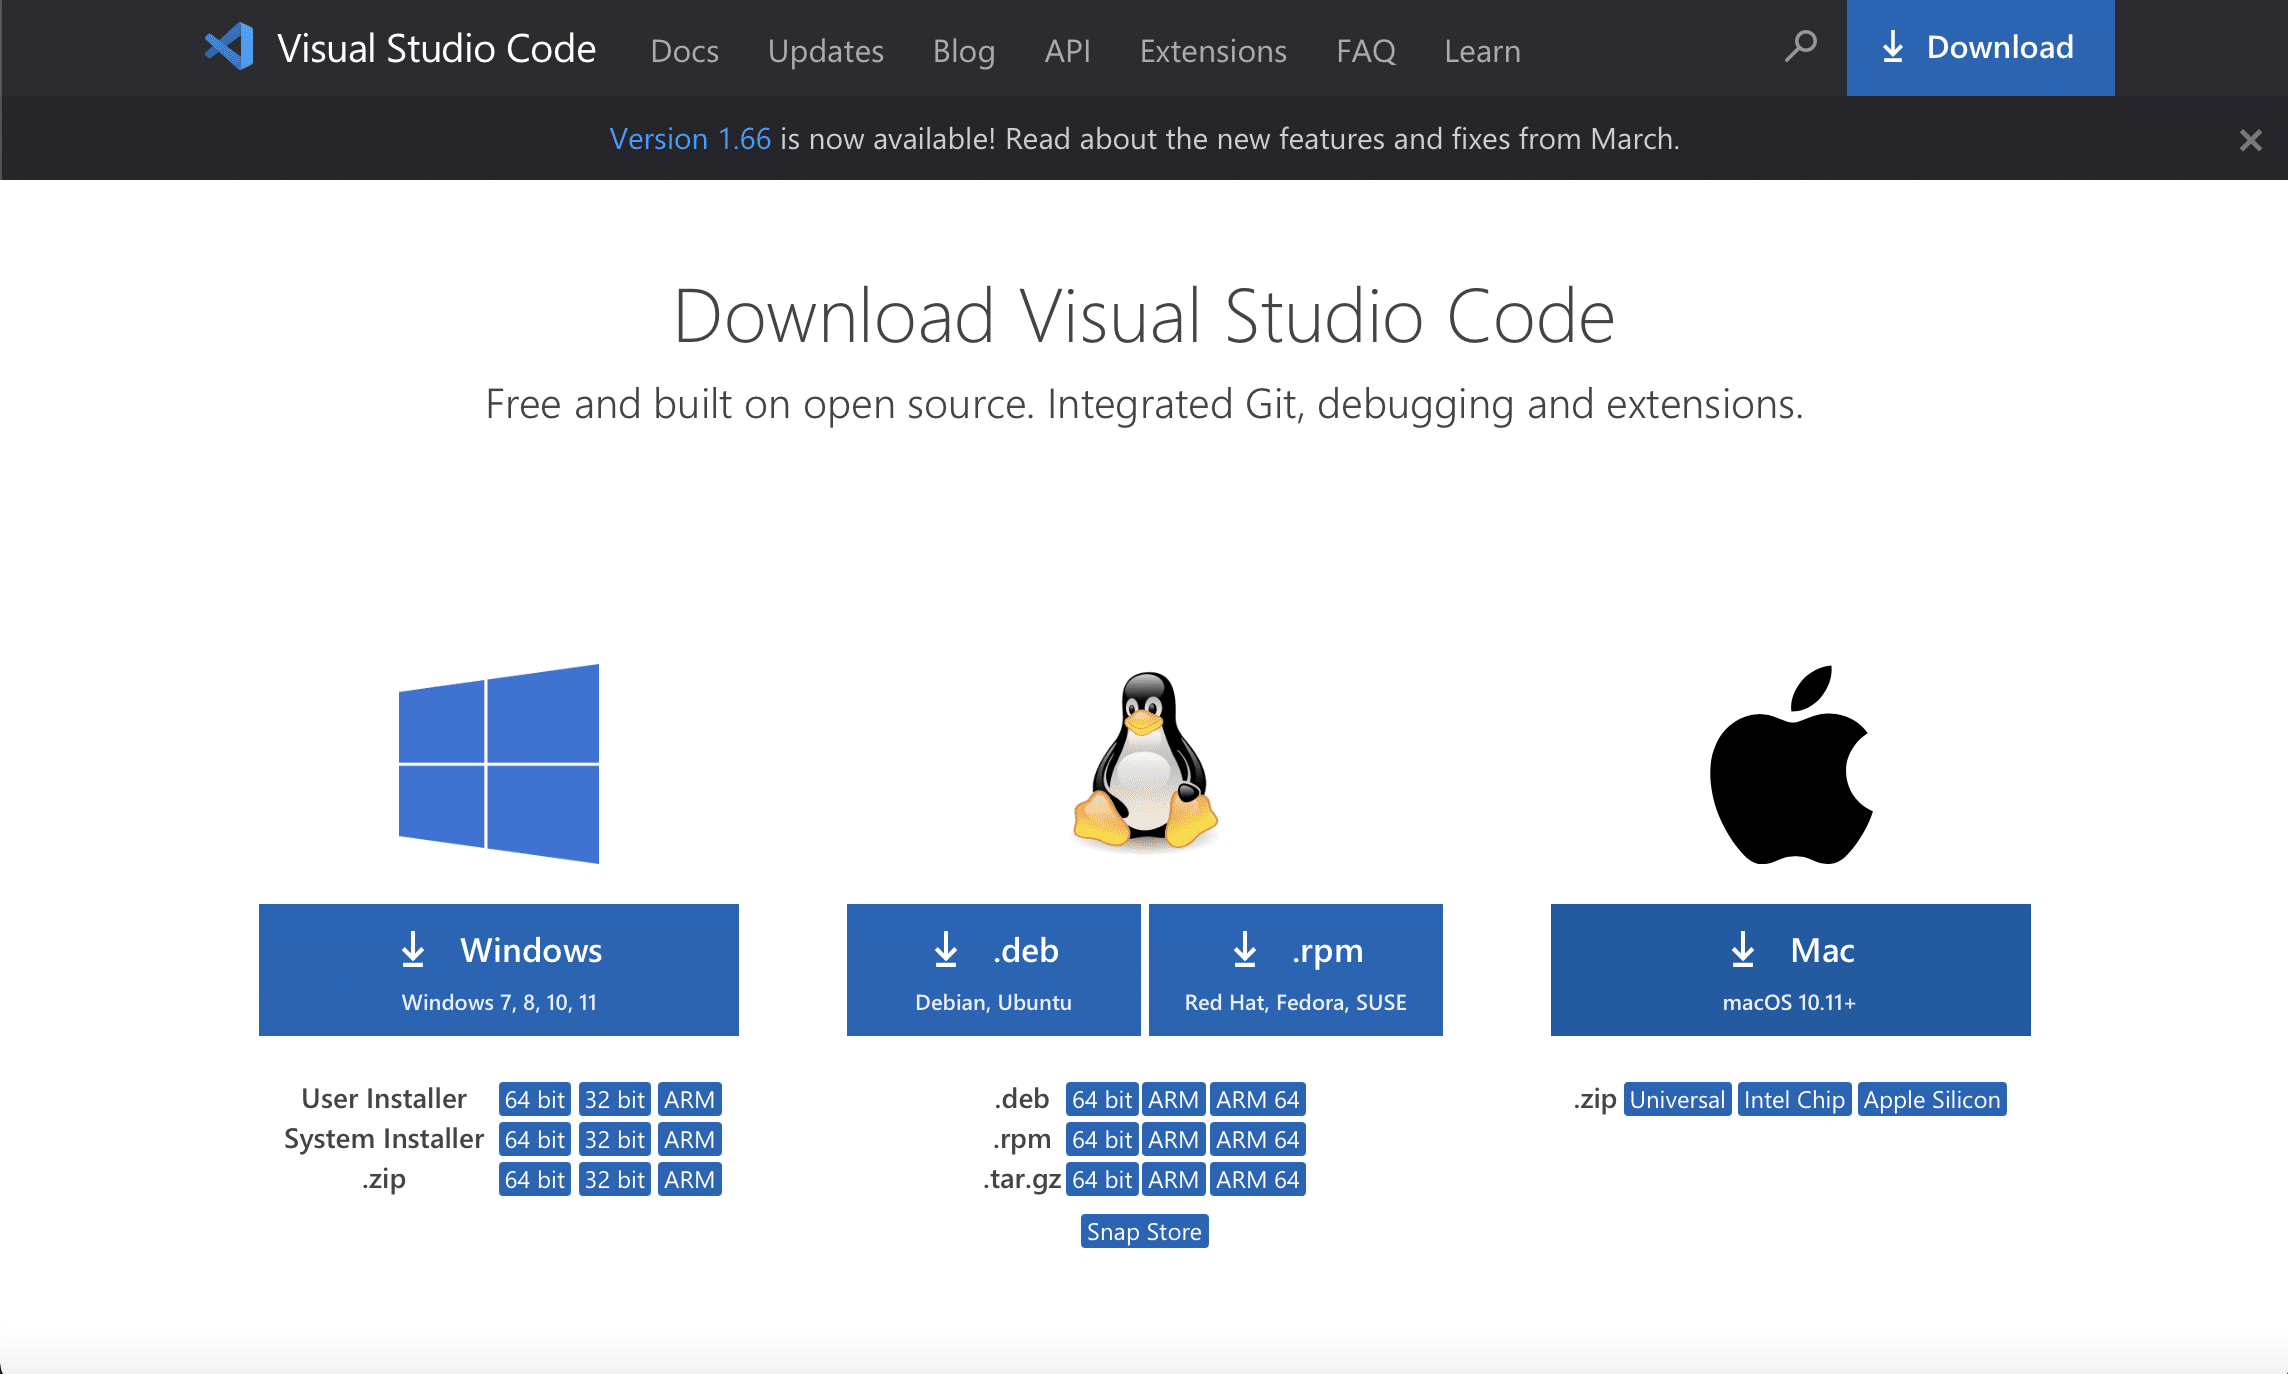This screenshot has height=1374, width=2288.
Task: Select Linux .tar.gz 64 bit
Action: point(1102,1179)
